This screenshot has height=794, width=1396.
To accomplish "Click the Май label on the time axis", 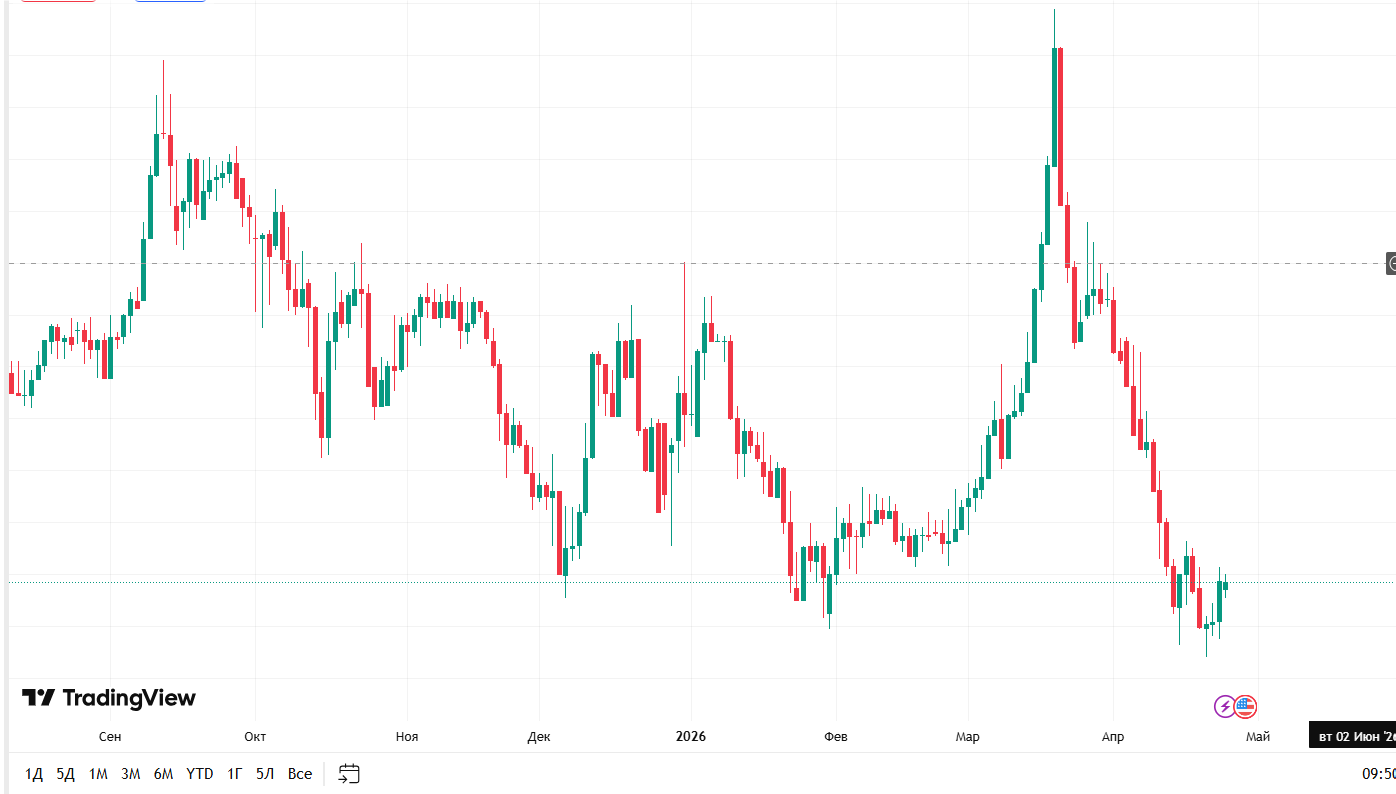I will 1258,737.
